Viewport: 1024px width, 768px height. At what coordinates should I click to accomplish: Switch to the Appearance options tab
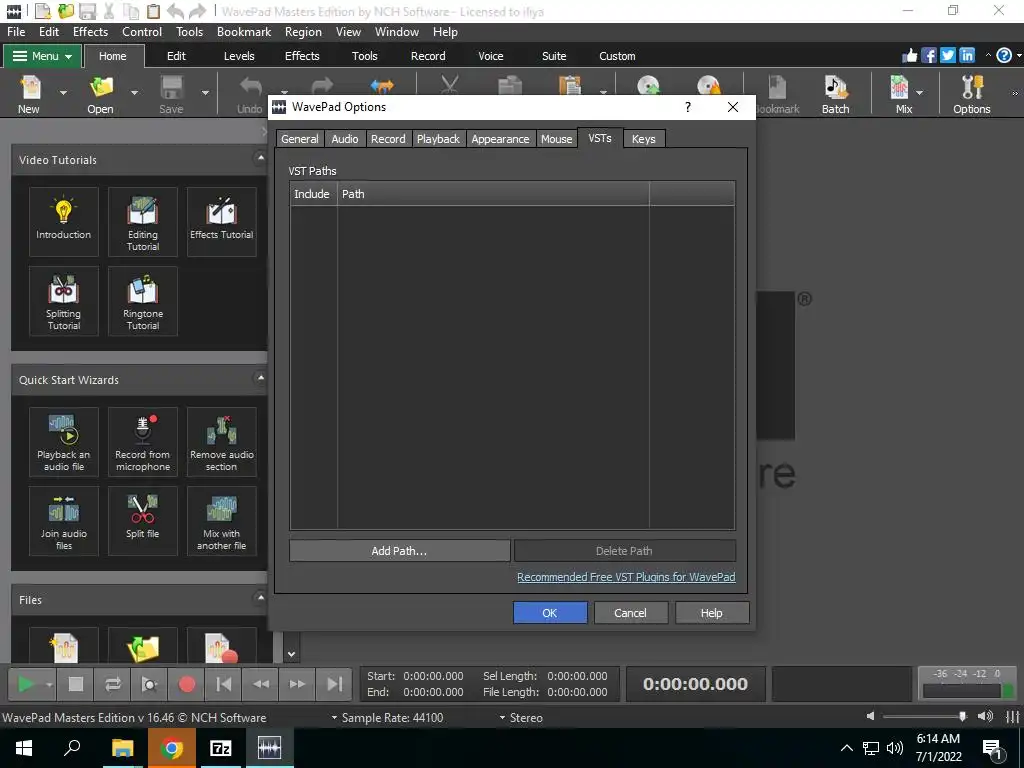click(500, 139)
